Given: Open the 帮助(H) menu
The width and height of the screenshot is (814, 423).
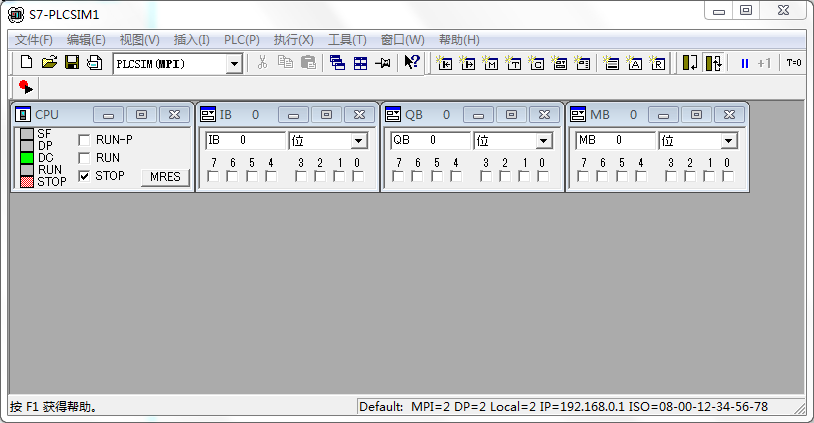Looking at the screenshot, I should [459, 40].
